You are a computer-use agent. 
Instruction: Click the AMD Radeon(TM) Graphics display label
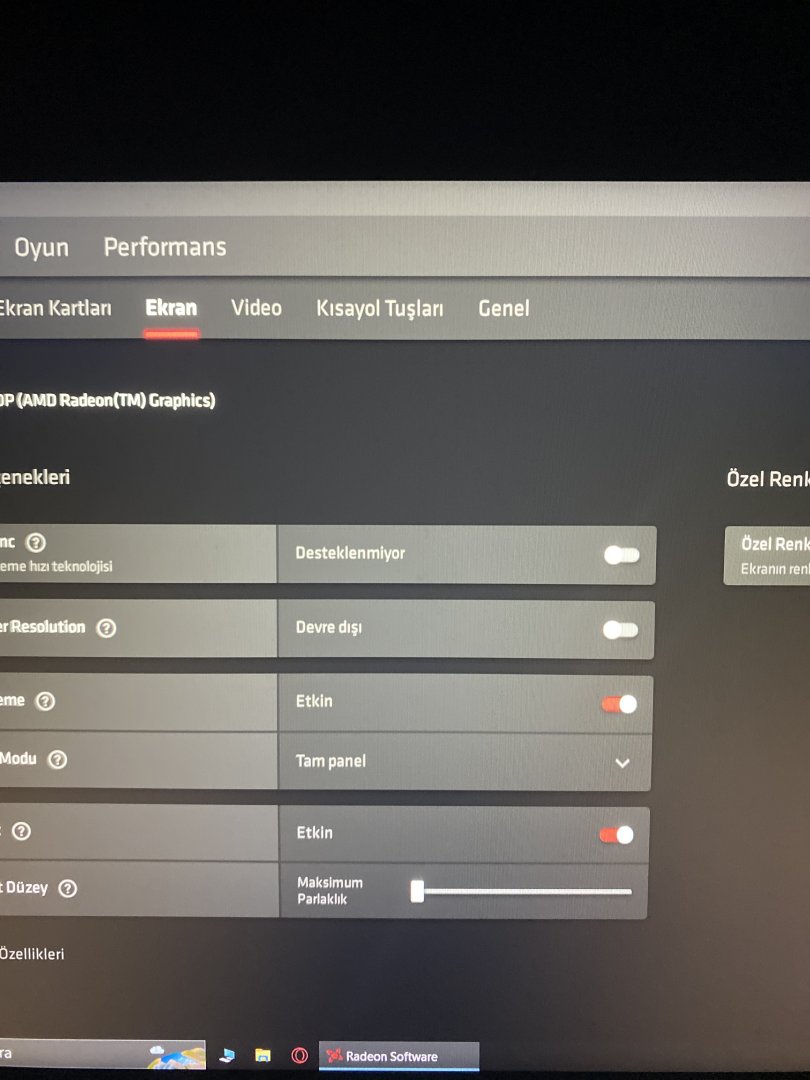point(107,400)
